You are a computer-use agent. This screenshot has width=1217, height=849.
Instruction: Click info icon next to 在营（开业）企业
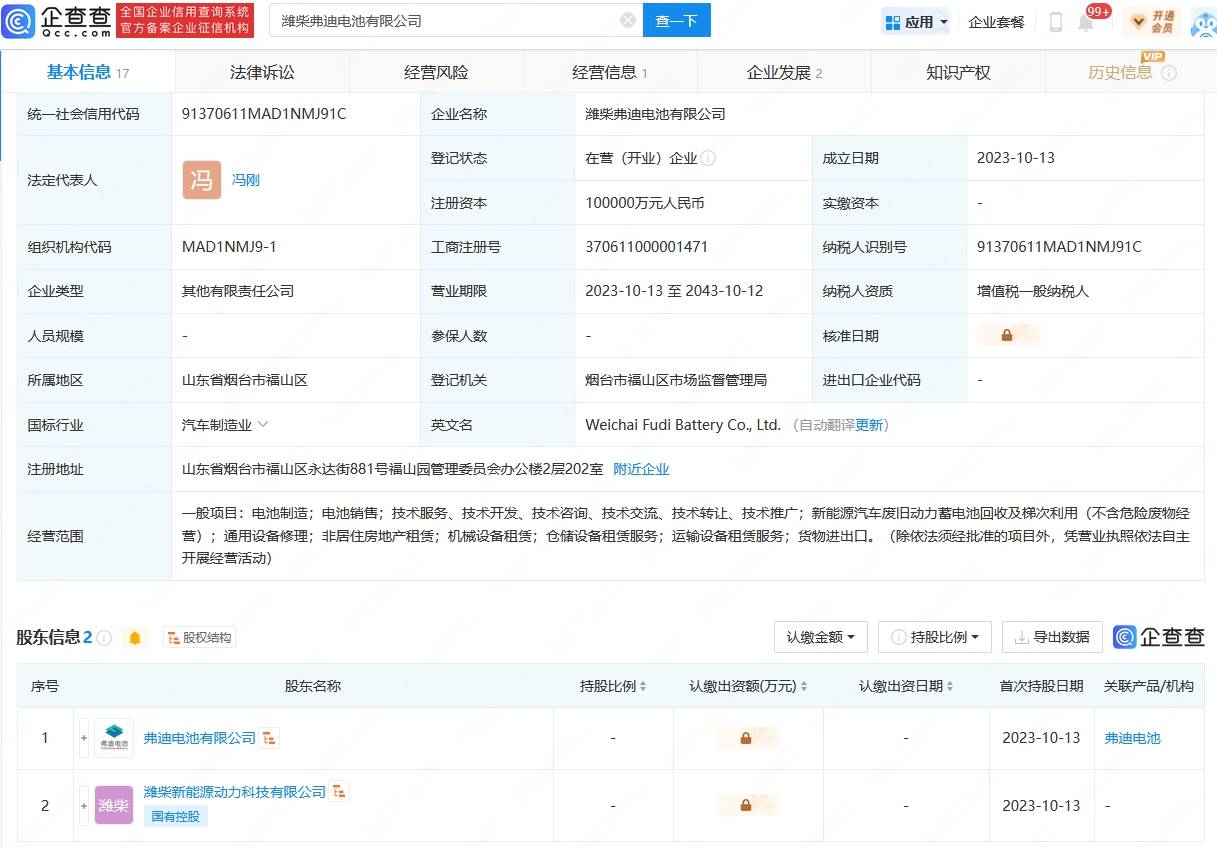pos(708,158)
